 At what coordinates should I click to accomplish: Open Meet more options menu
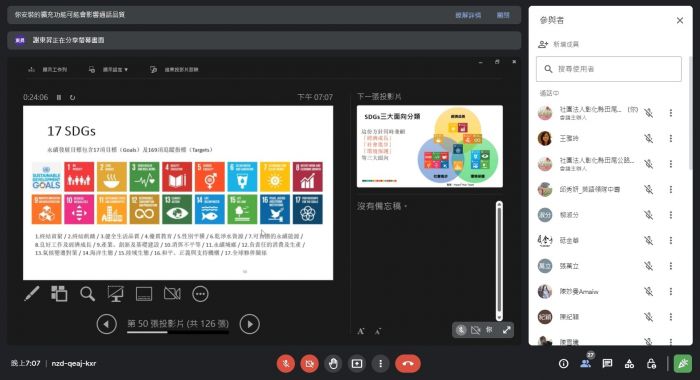[380, 363]
